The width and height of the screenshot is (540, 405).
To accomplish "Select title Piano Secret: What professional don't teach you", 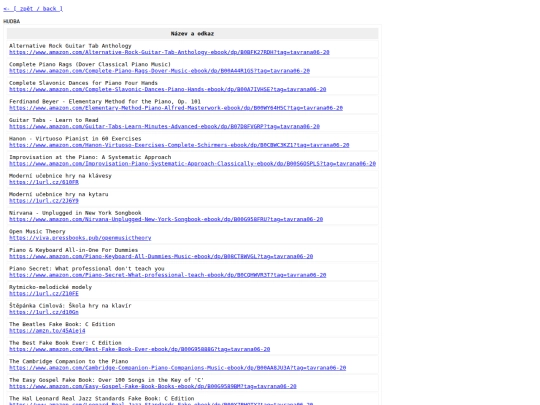I will click(x=87, y=269).
